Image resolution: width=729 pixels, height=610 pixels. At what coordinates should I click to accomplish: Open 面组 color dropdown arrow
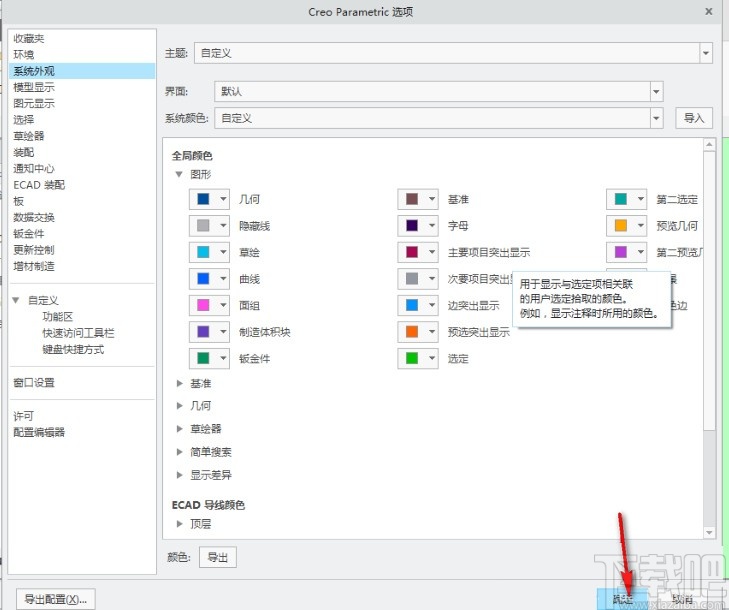click(x=223, y=305)
